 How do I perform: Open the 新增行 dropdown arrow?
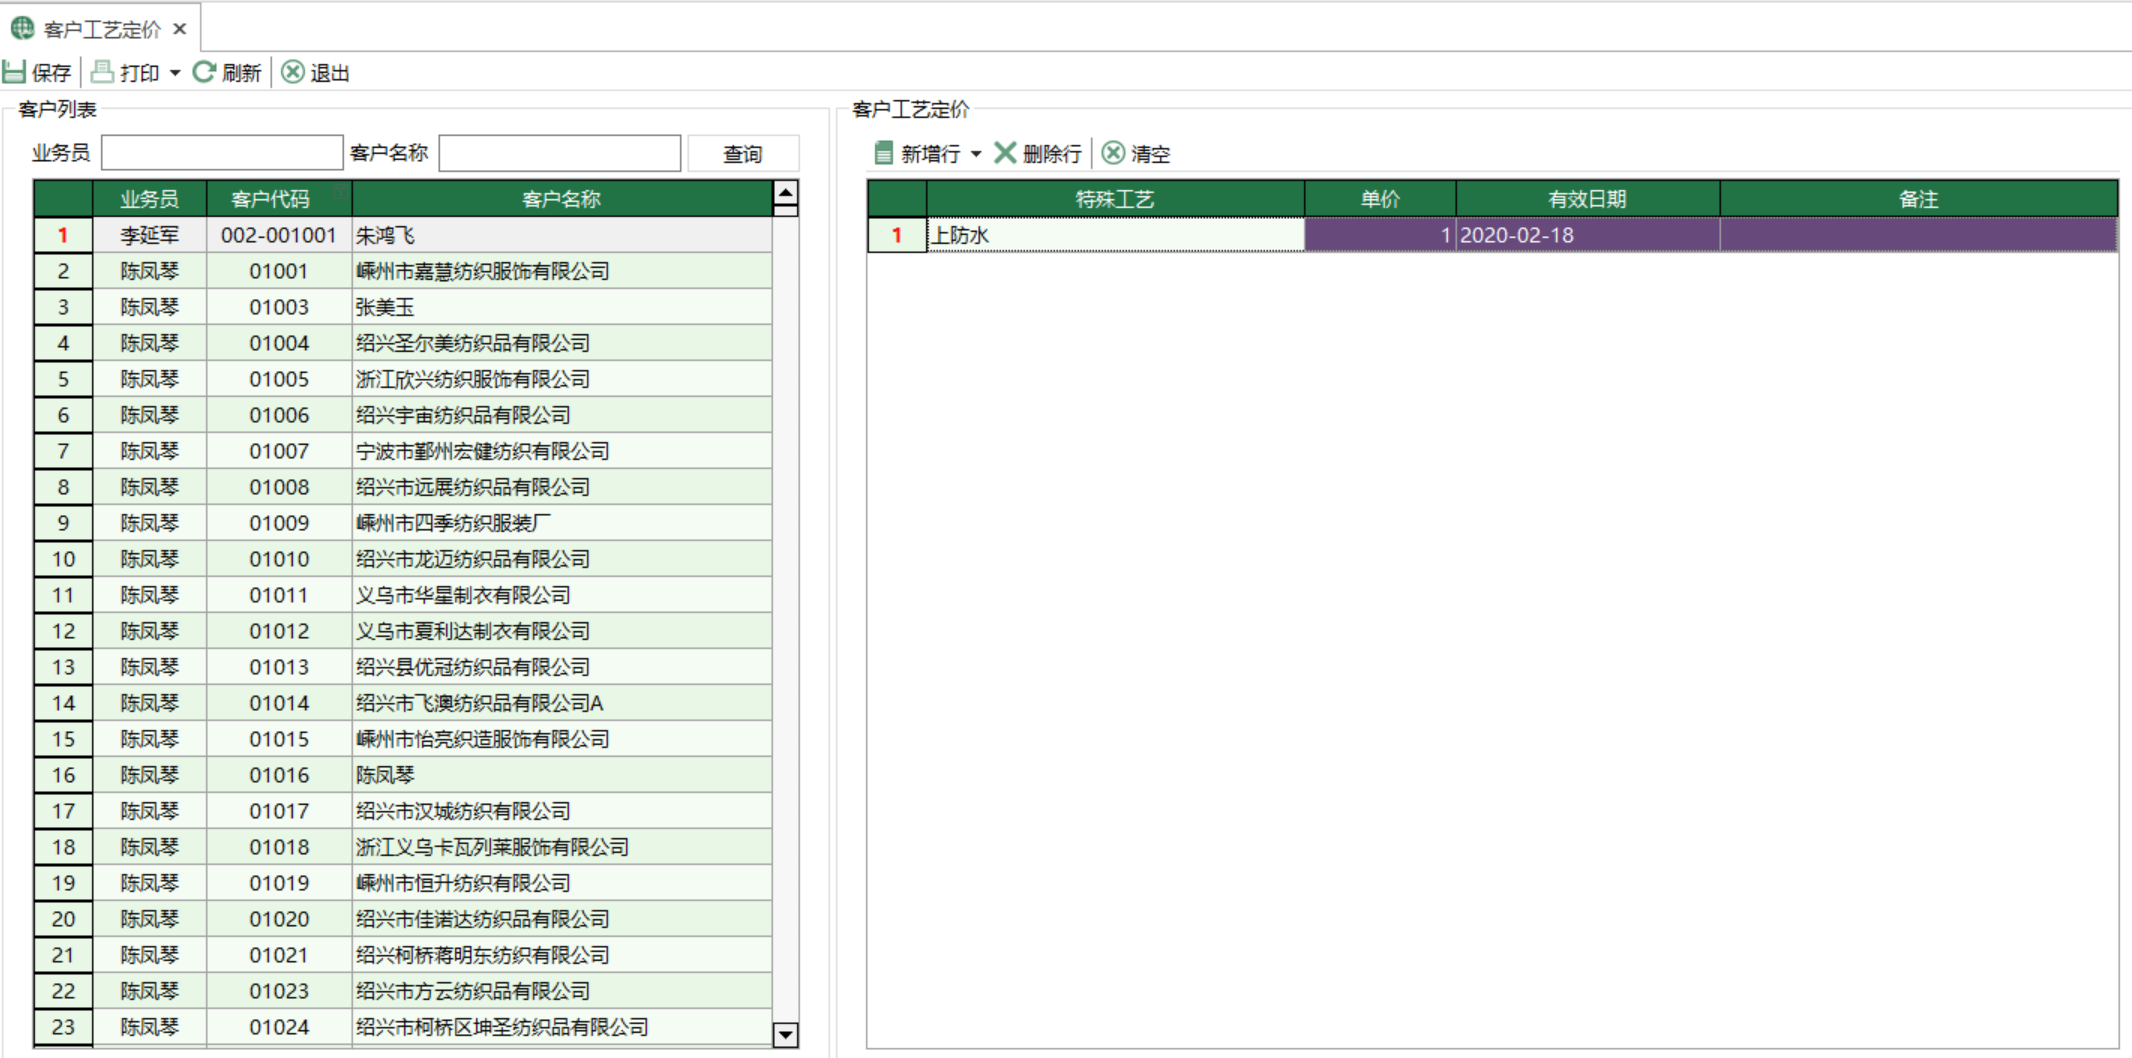pyautogui.click(x=976, y=154)
